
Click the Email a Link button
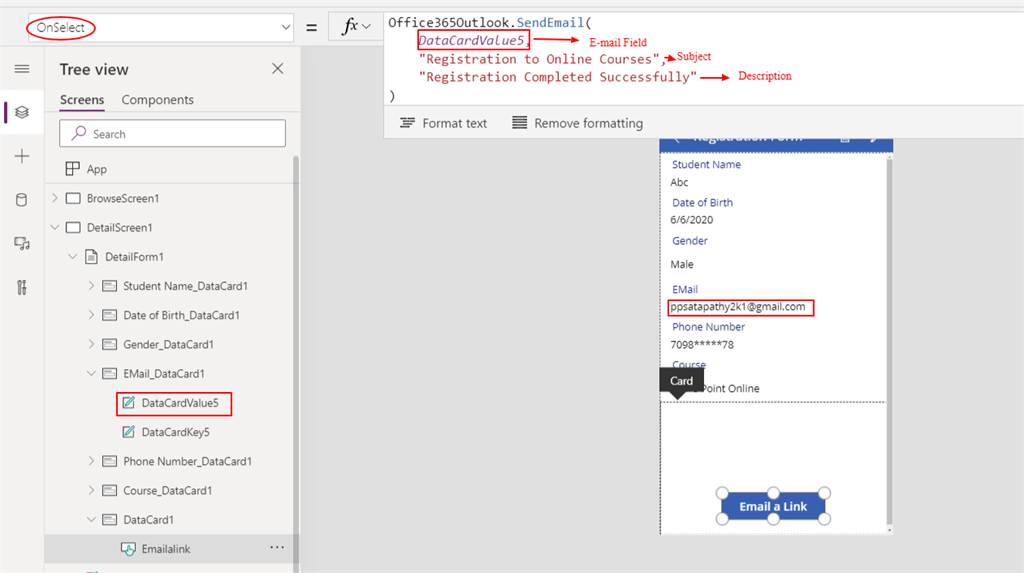tap(773, 506)
